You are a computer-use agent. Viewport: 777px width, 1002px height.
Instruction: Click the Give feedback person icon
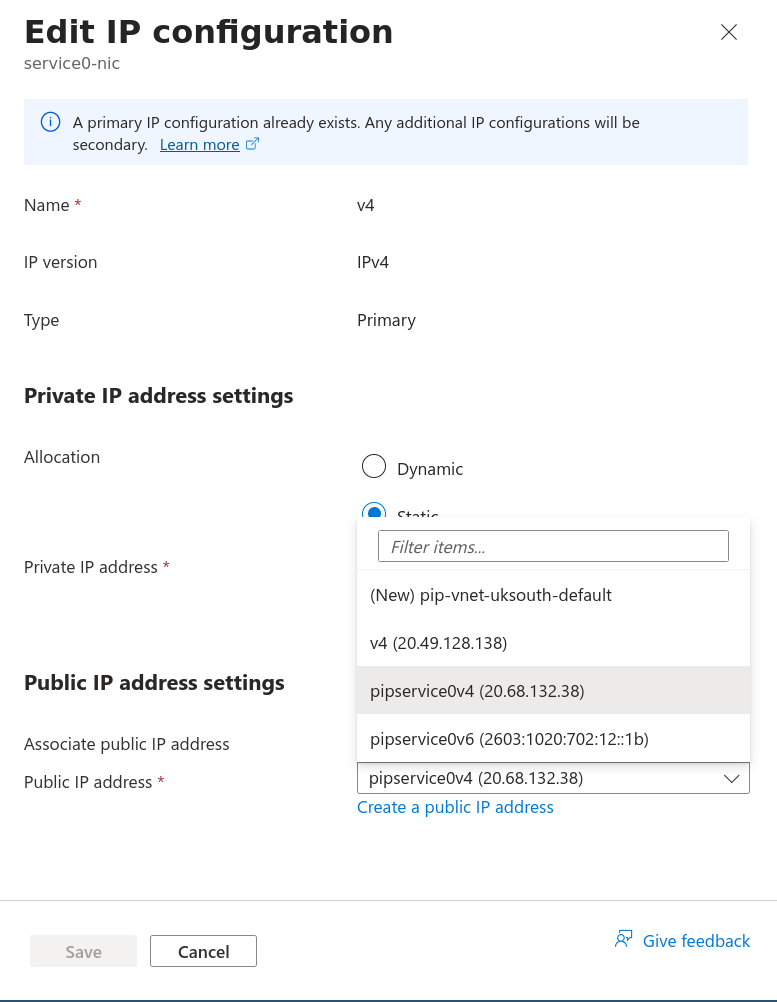(624, 940)
